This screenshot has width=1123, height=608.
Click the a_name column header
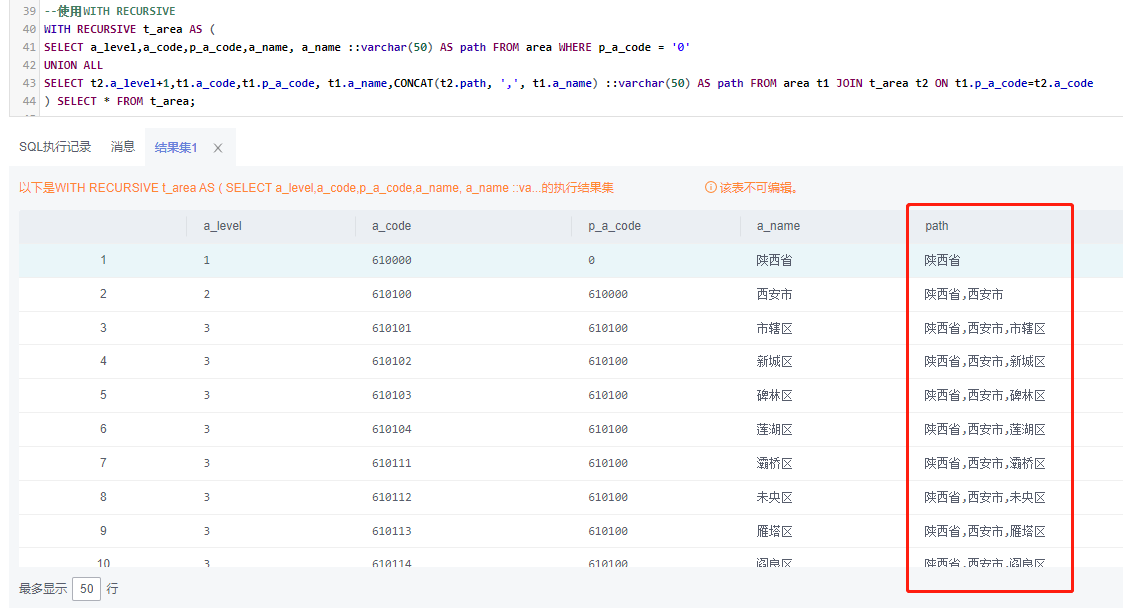tap(778, 226)
